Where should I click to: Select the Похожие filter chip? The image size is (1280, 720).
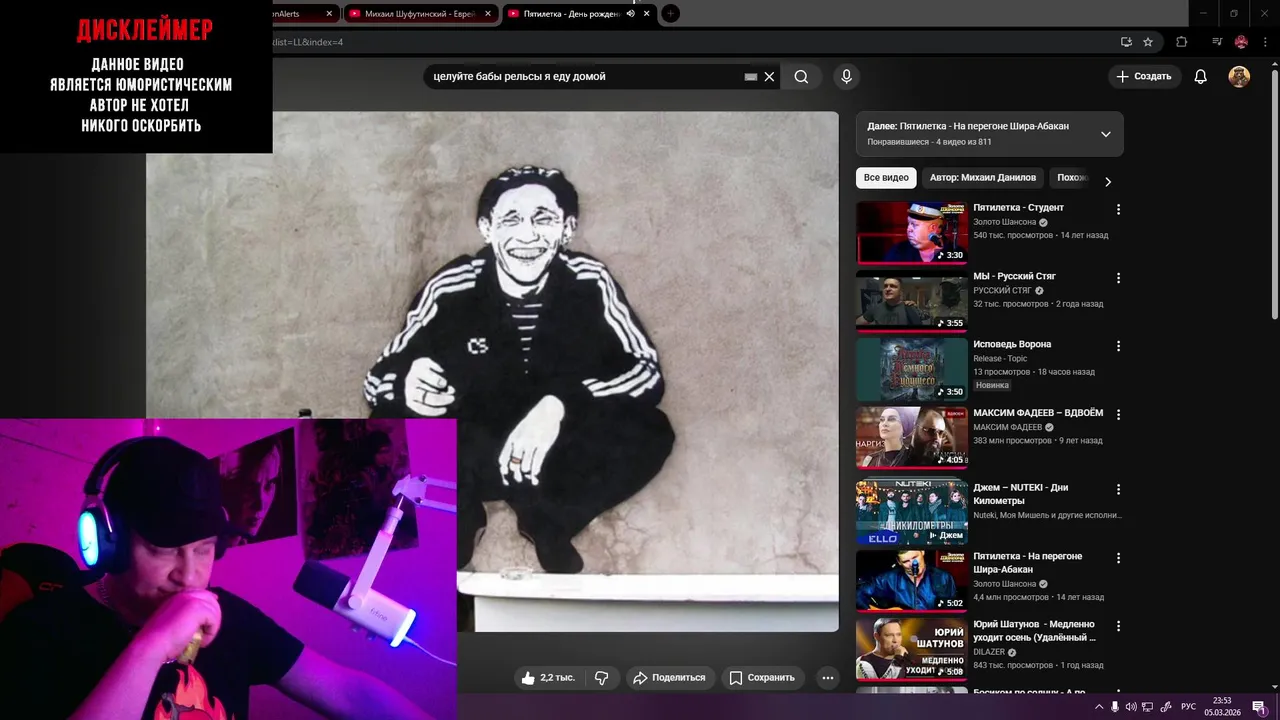pos(1072,178)
